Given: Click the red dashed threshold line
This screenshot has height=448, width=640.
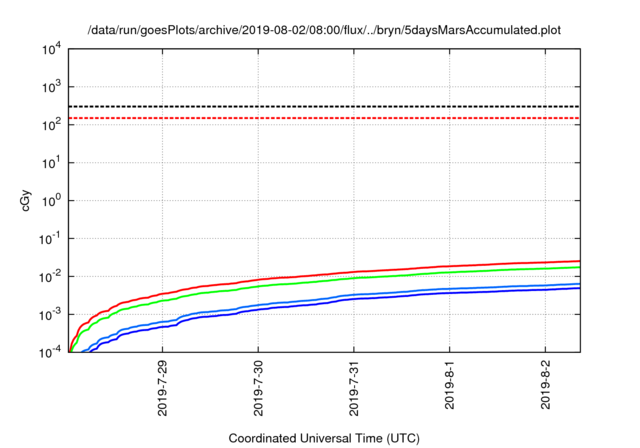Looking at the screenshot, I should (x=324, y=118).
